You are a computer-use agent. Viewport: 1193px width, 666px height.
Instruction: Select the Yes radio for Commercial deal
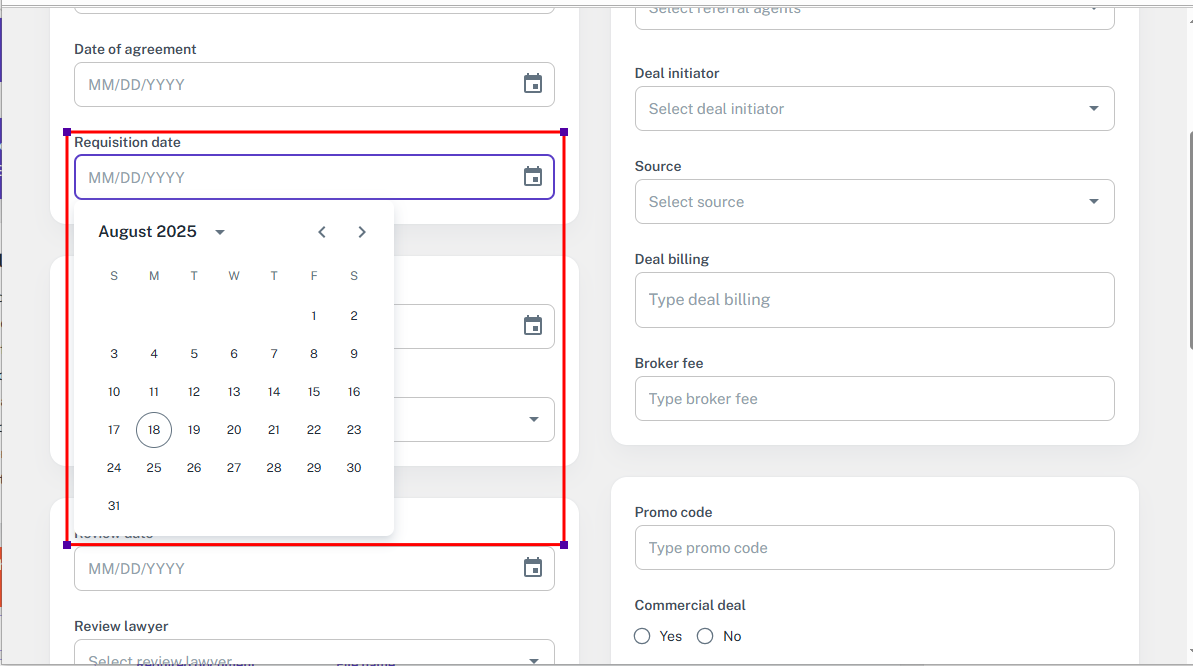pyautogui.click(x=642, y=636)
